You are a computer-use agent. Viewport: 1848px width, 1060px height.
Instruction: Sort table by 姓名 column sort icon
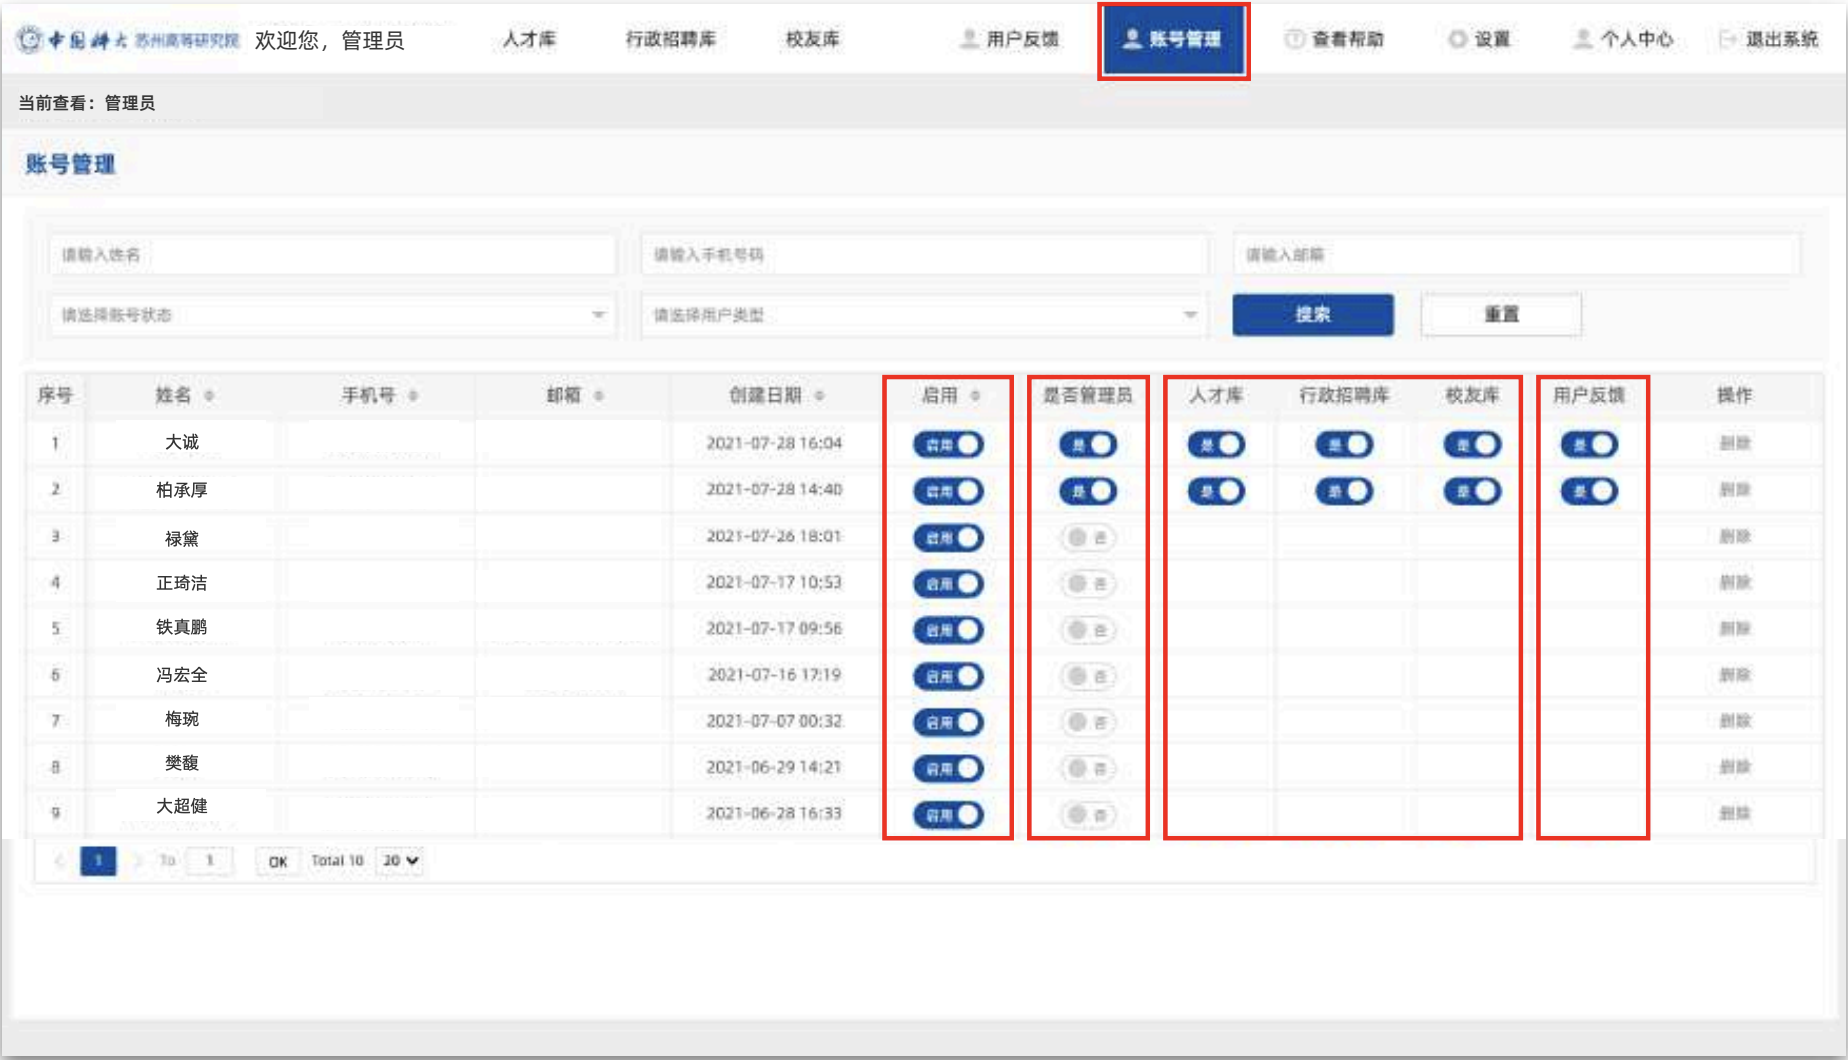coord(209,396)
